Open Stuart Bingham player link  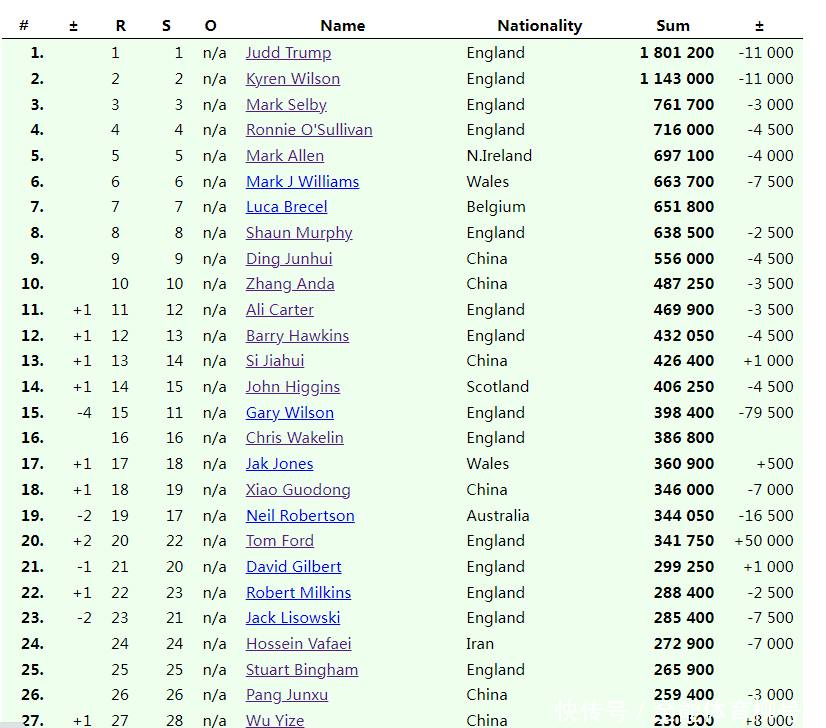(302, 670)
